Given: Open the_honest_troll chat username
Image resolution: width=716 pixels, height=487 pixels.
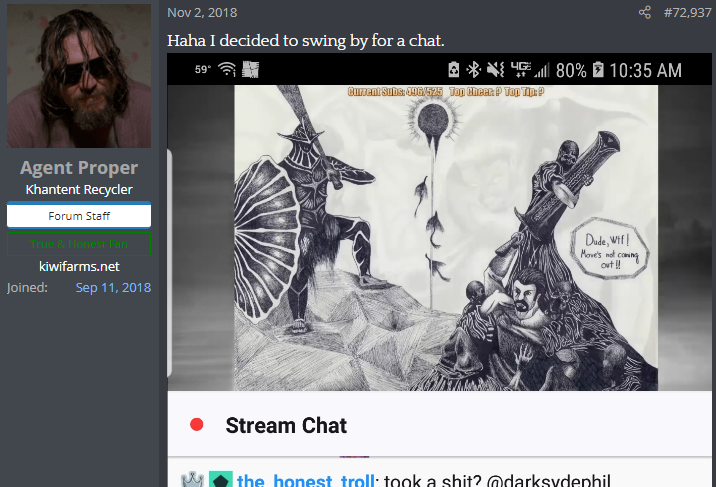Looking at the screenshot, I should point(306,481).
